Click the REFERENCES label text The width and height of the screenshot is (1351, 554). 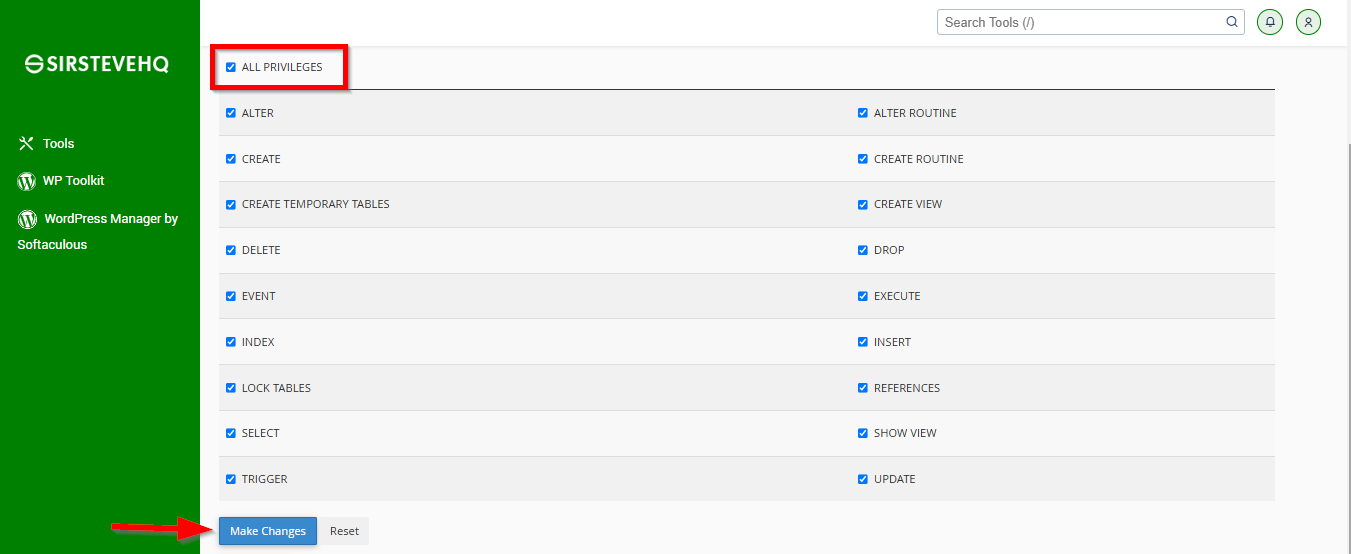coord(907,388)
